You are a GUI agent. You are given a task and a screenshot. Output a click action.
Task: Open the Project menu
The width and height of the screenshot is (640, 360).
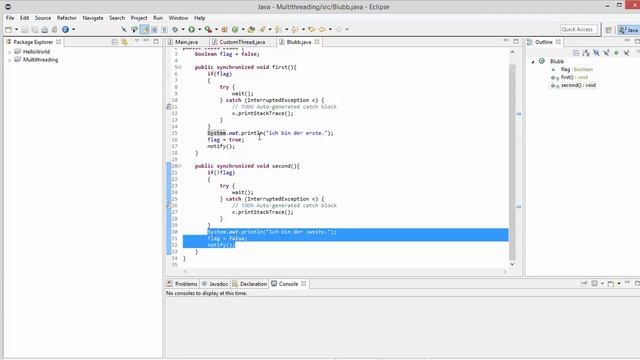coord(139,18)
